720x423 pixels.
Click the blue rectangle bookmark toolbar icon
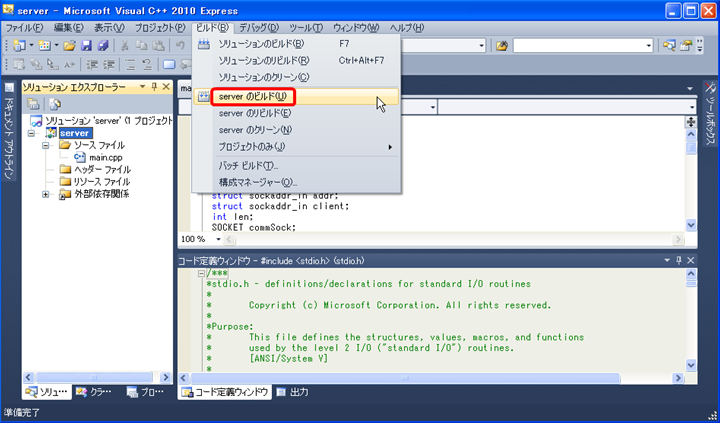[x=169, y=65]
